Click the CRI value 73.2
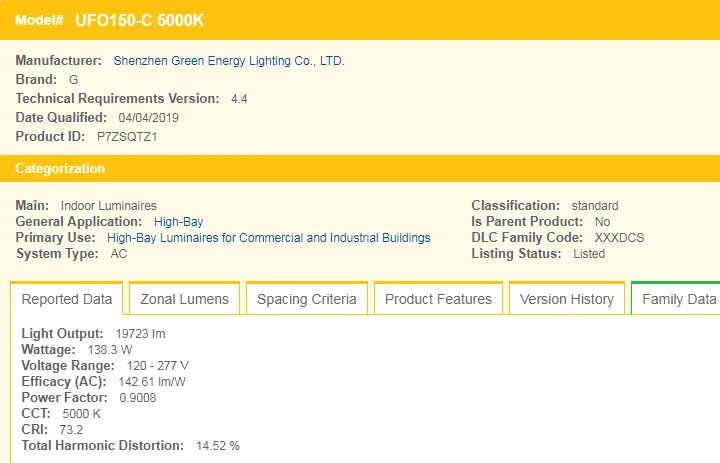 (71, 430)
